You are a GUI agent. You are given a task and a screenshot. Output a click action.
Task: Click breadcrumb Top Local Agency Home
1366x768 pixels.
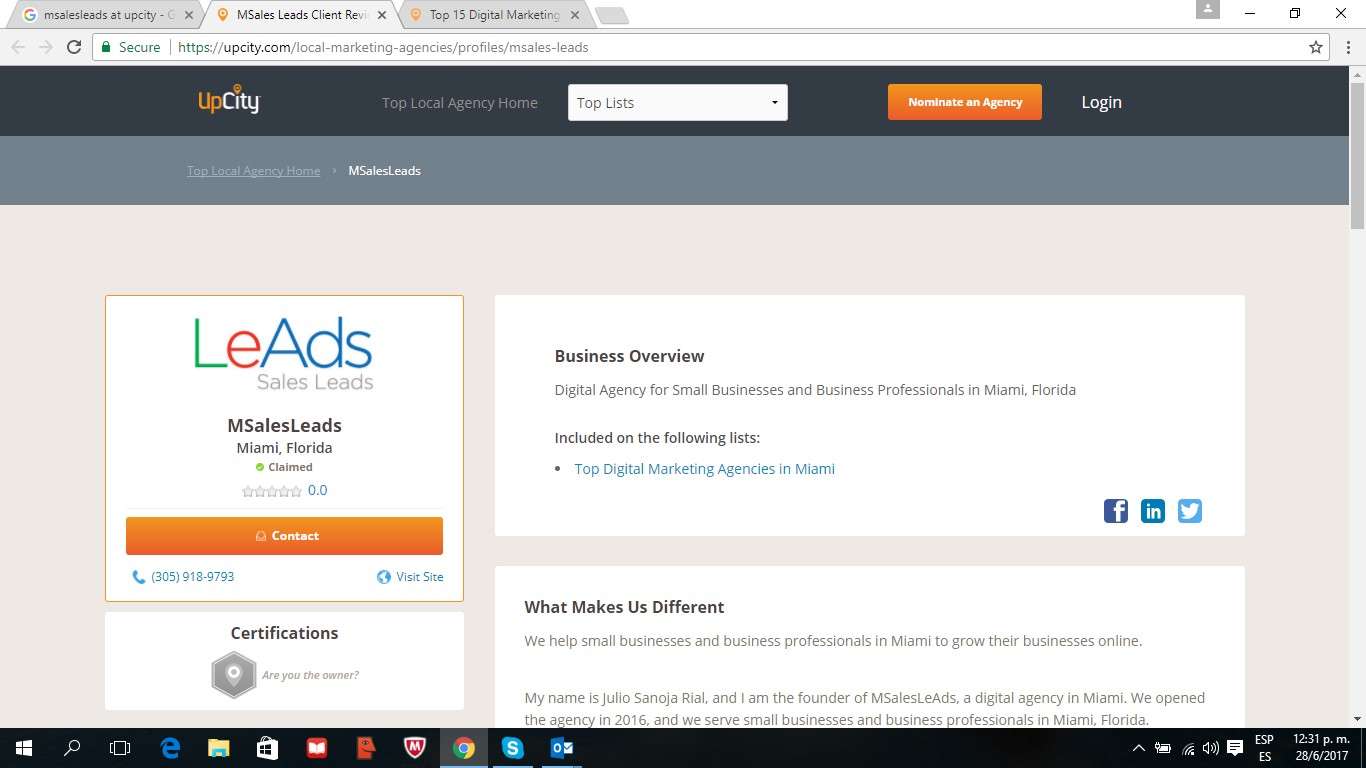pos(253,171)
